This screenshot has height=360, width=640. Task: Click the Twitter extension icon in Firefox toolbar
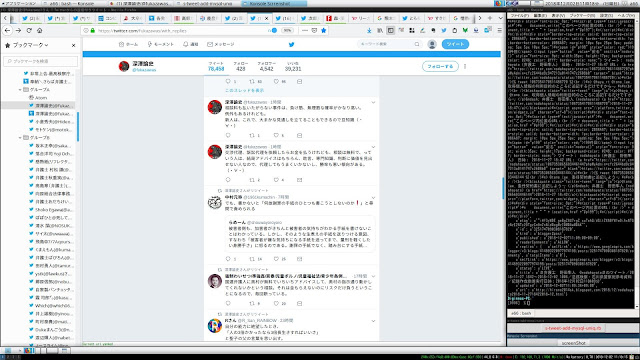pyautogui.click(x=444, y=31)
